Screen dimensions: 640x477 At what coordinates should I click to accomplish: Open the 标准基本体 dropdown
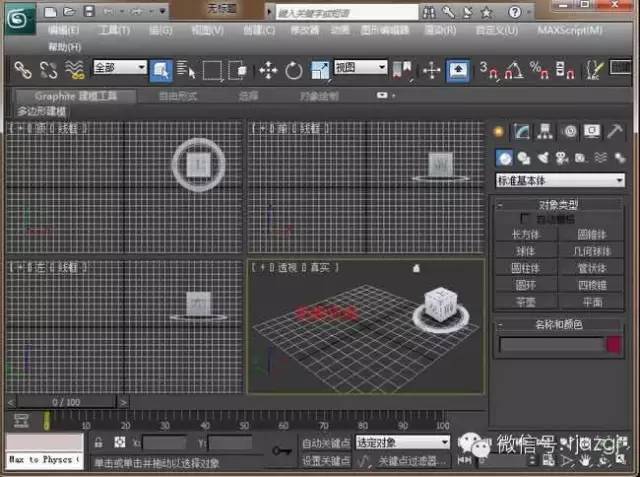(x=559, y=181)
